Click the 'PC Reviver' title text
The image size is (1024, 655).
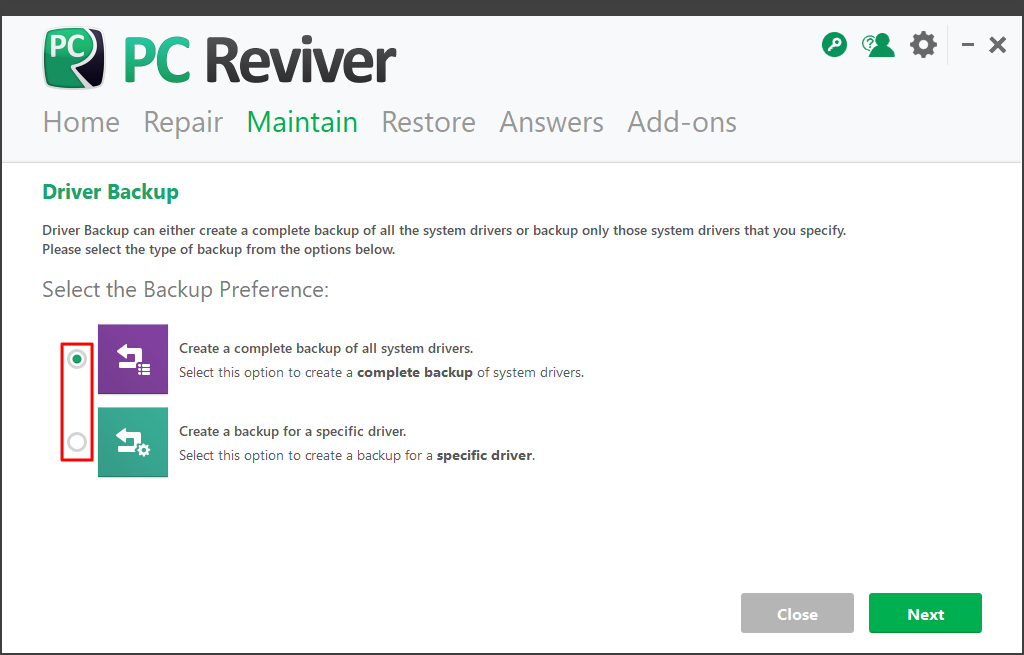(259, 60)
